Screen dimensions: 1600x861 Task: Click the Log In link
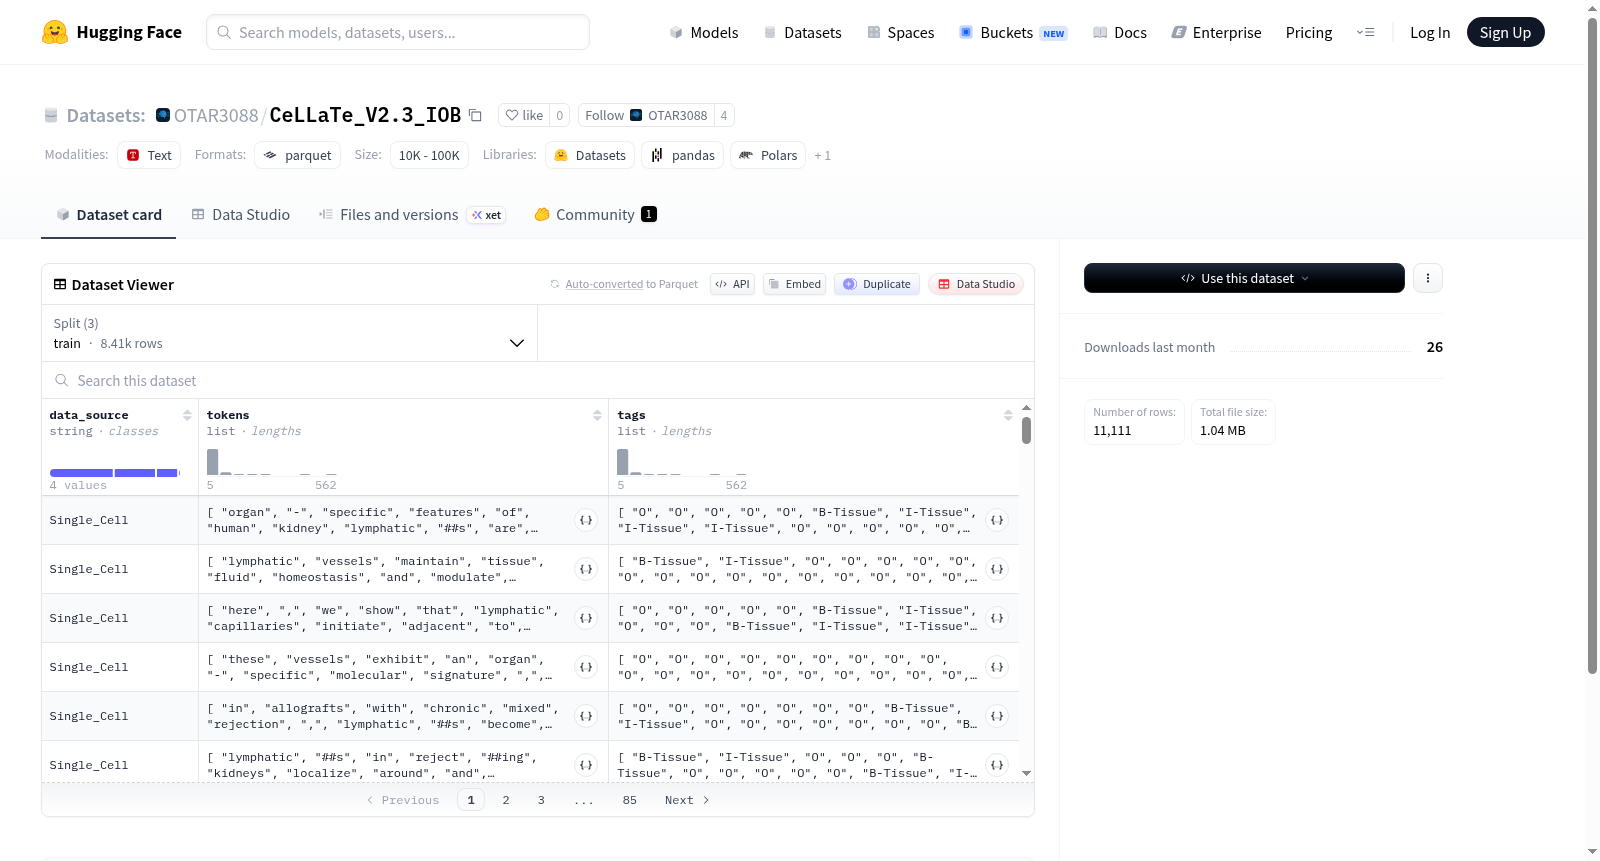tap(1430, 32)
